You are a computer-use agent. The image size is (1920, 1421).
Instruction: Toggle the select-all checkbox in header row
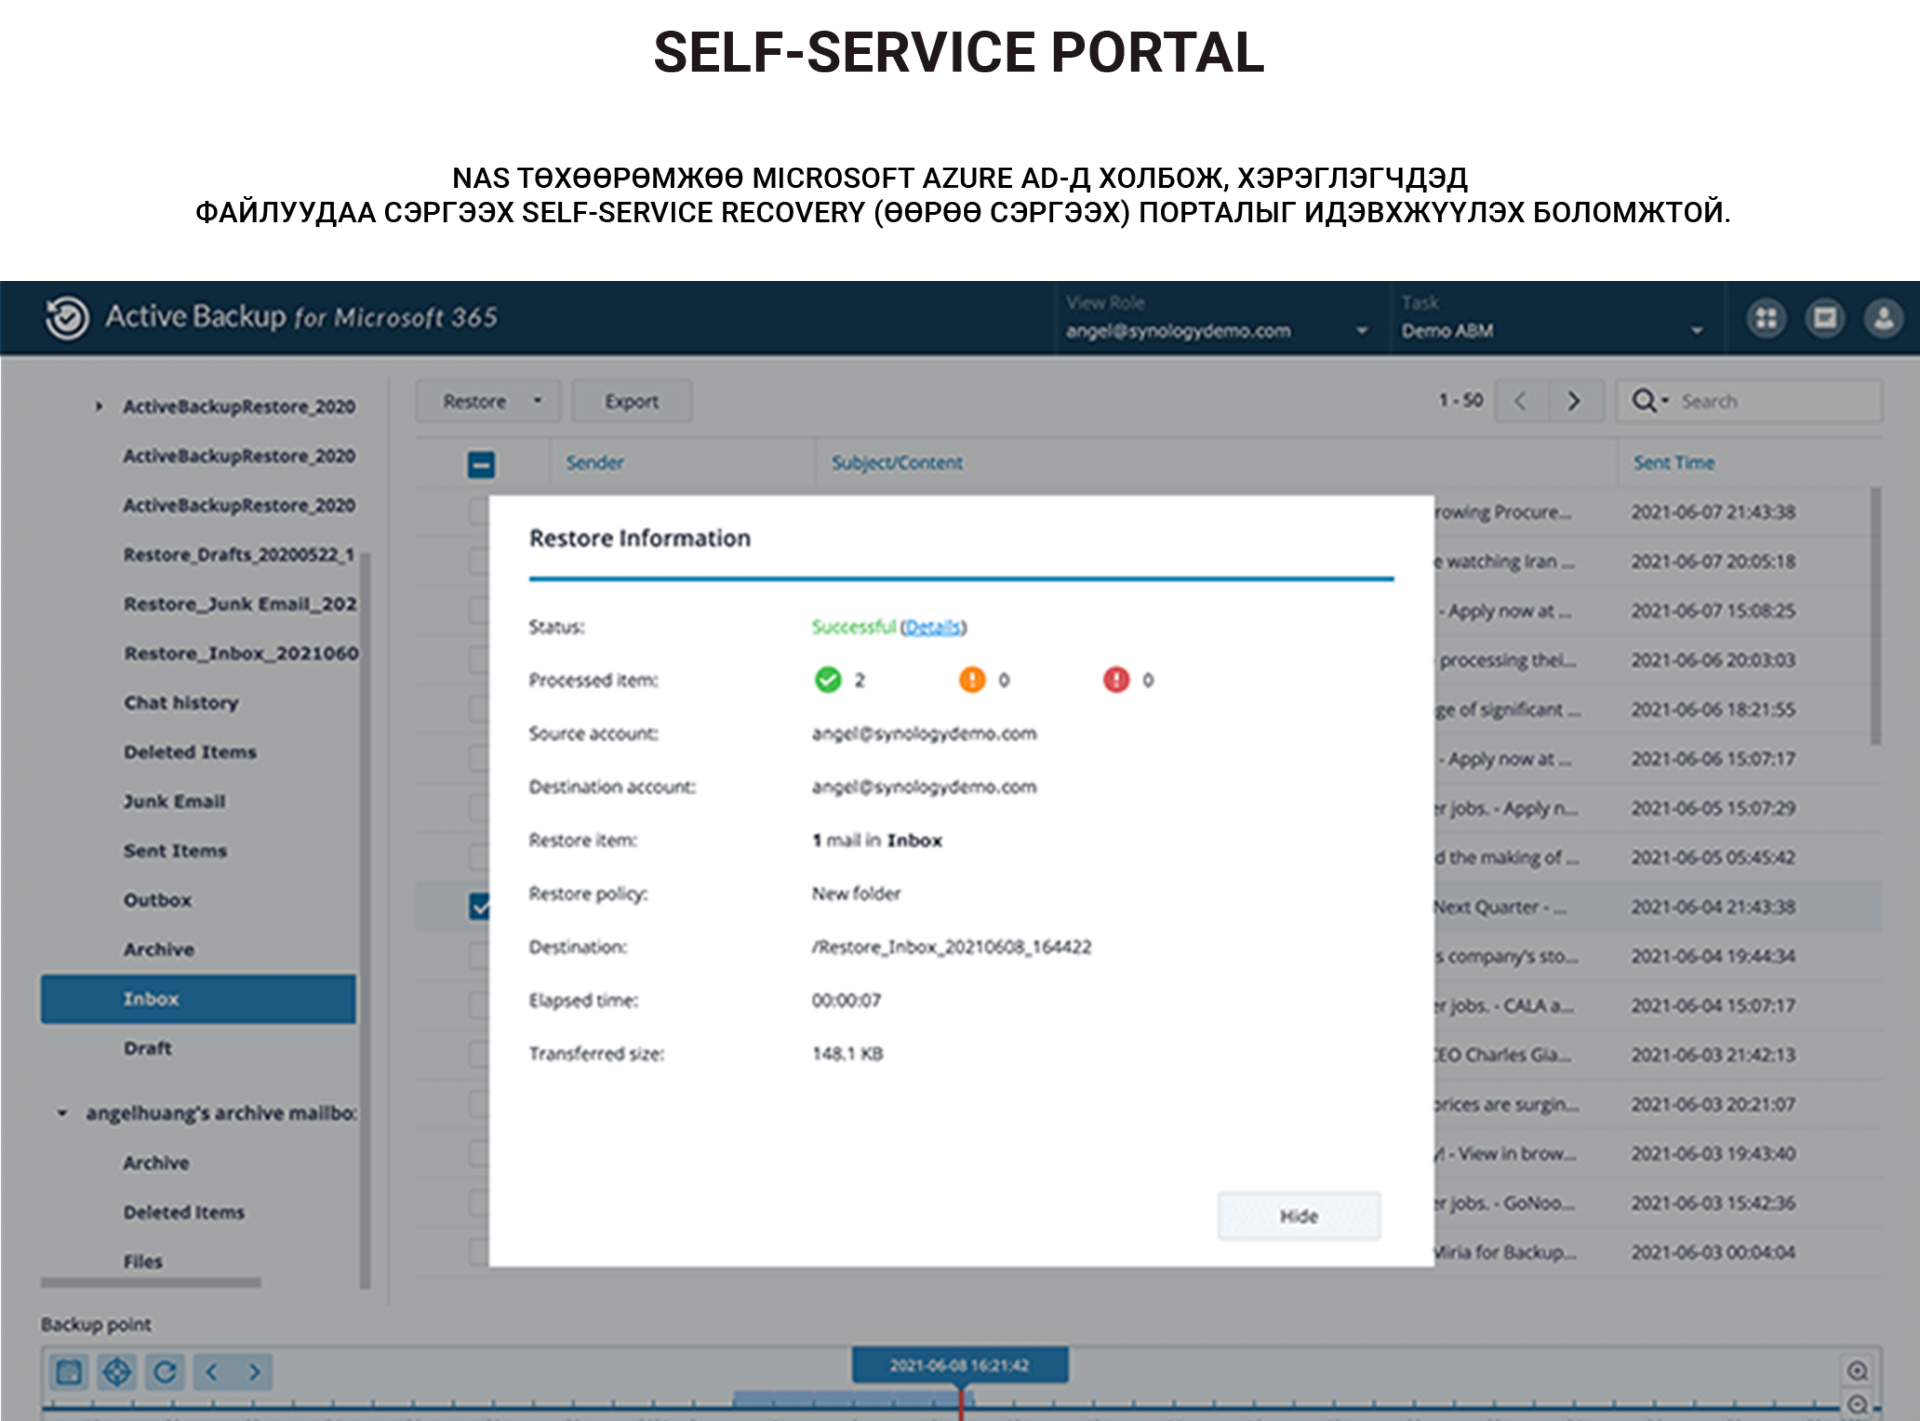point(481,464)
